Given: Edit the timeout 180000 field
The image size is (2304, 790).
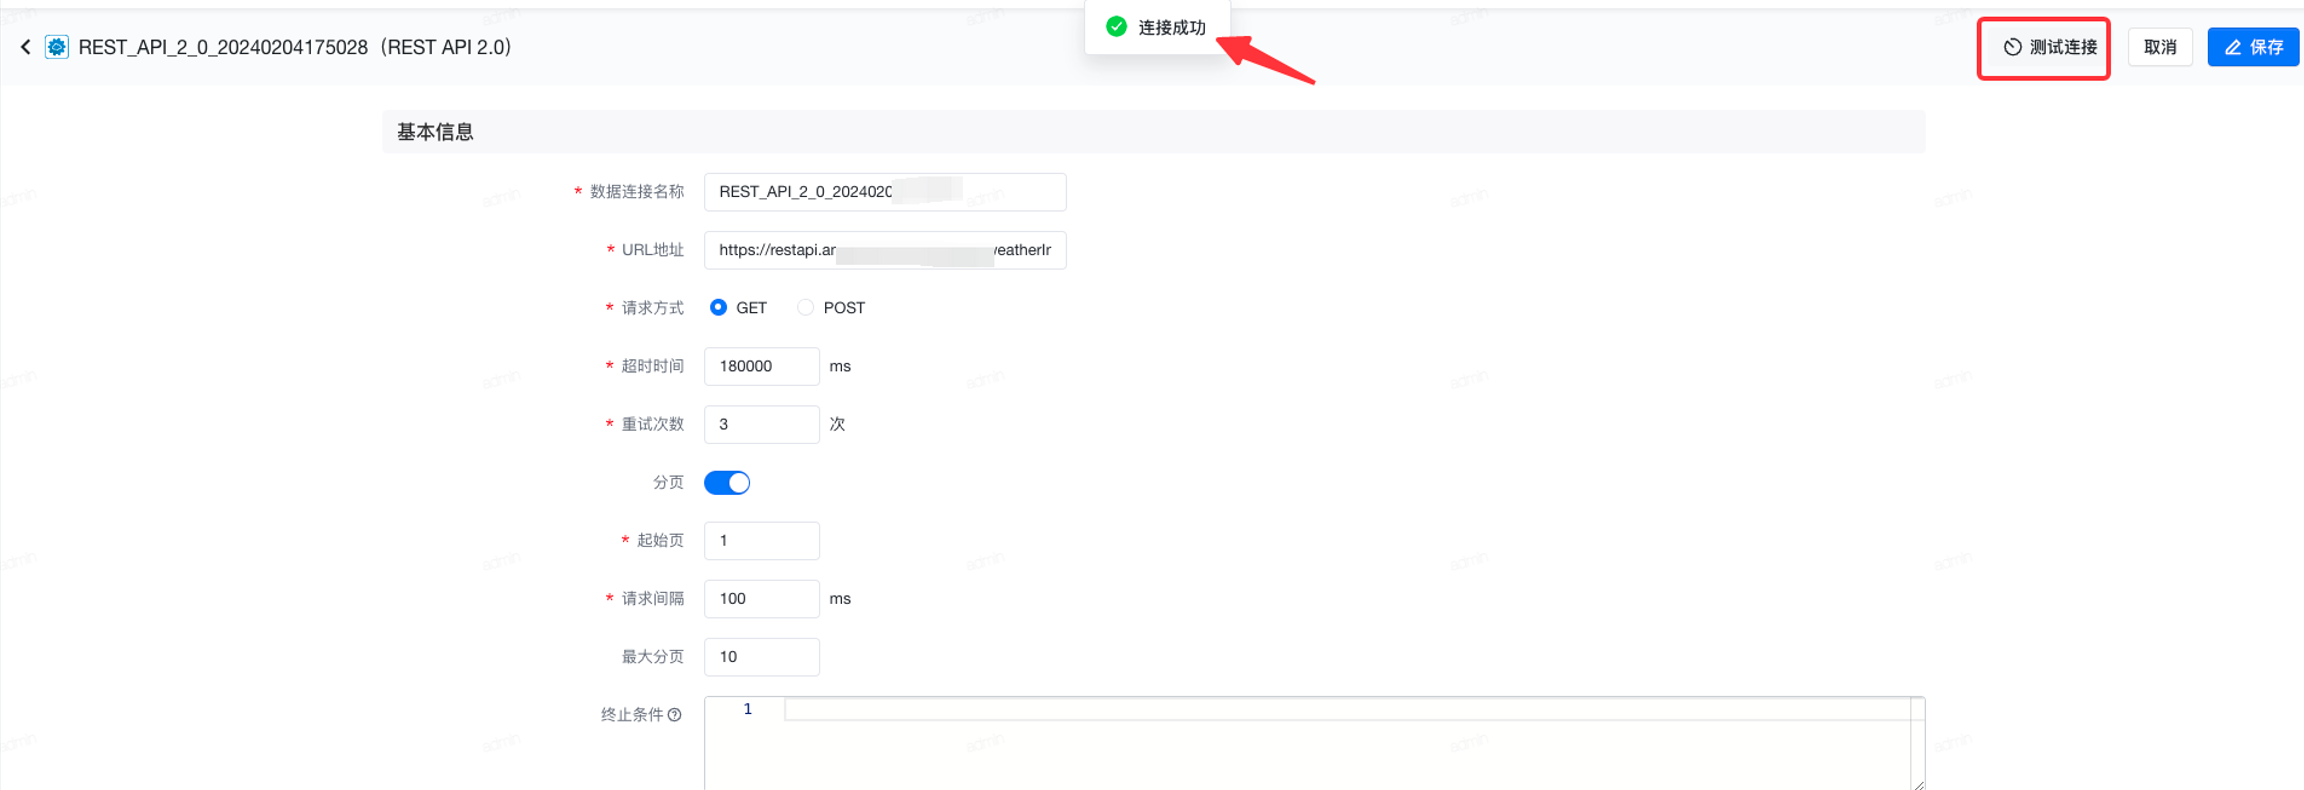Looking at the screenshot, I should [x=762, y=366].
